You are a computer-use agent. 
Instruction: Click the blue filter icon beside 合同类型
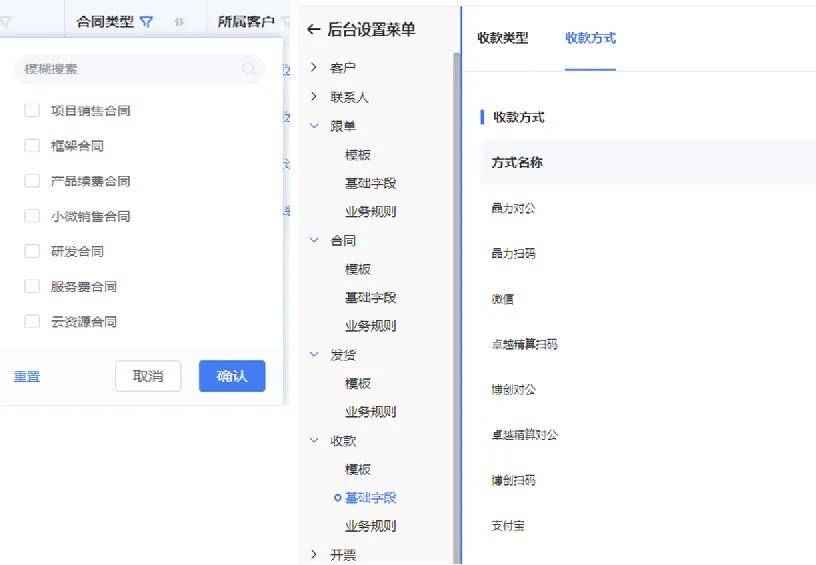click(x=147, y=21)
